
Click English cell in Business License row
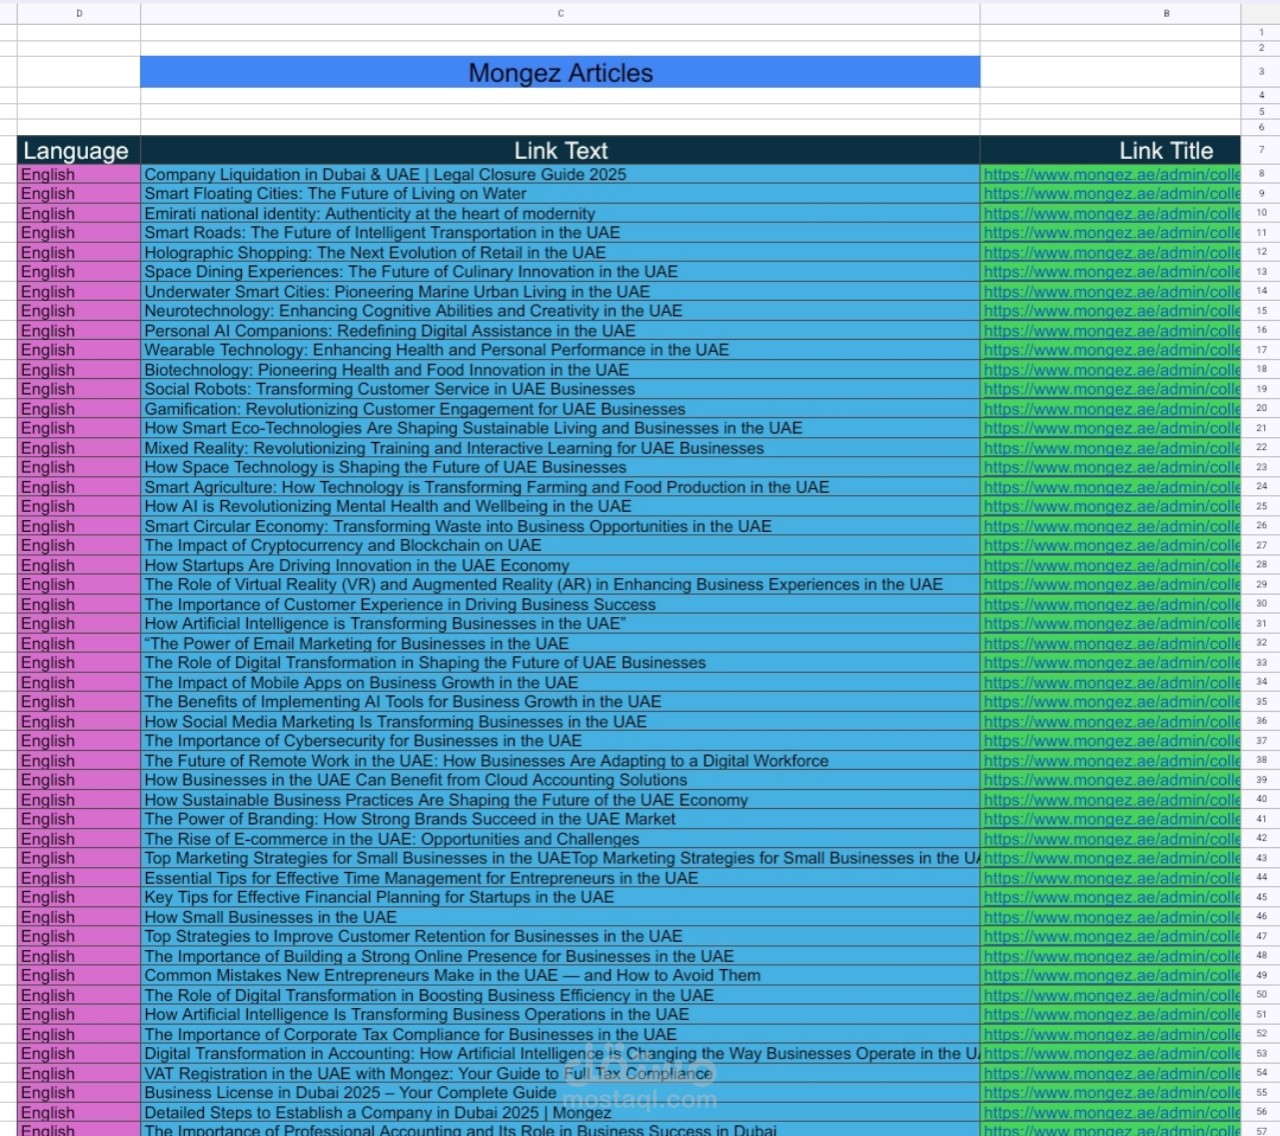point(79,1093)
